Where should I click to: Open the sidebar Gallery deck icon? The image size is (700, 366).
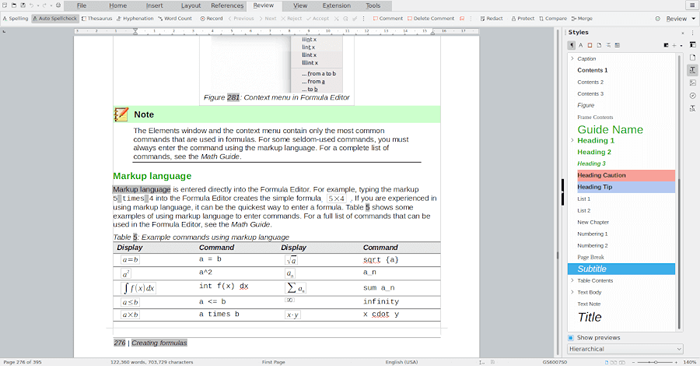click(x=692, y=83)
